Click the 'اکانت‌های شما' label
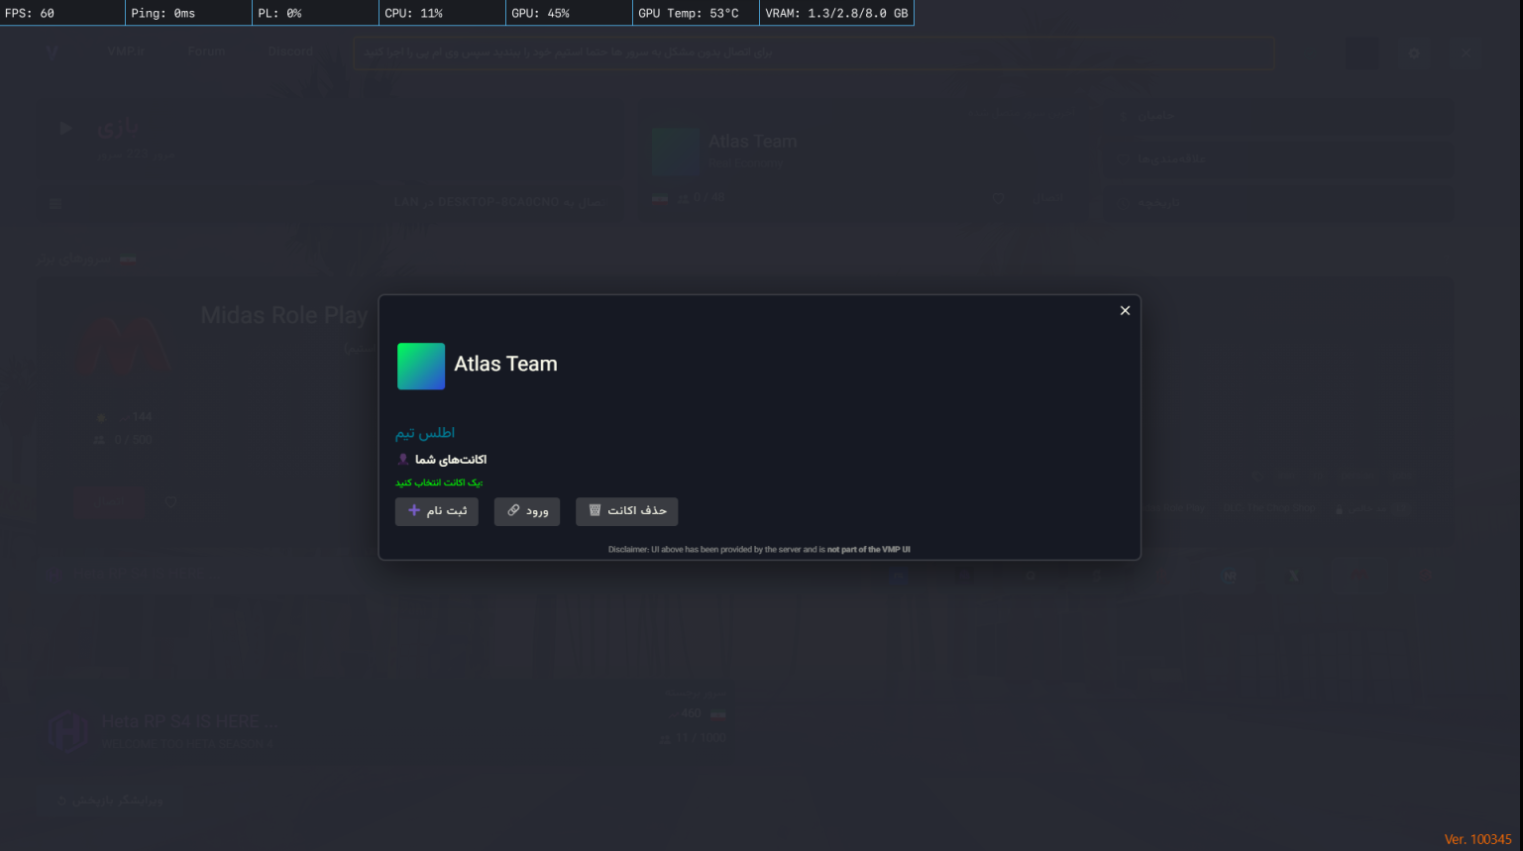Screen dimensions: 1523x851 click(x=451, y=459)
